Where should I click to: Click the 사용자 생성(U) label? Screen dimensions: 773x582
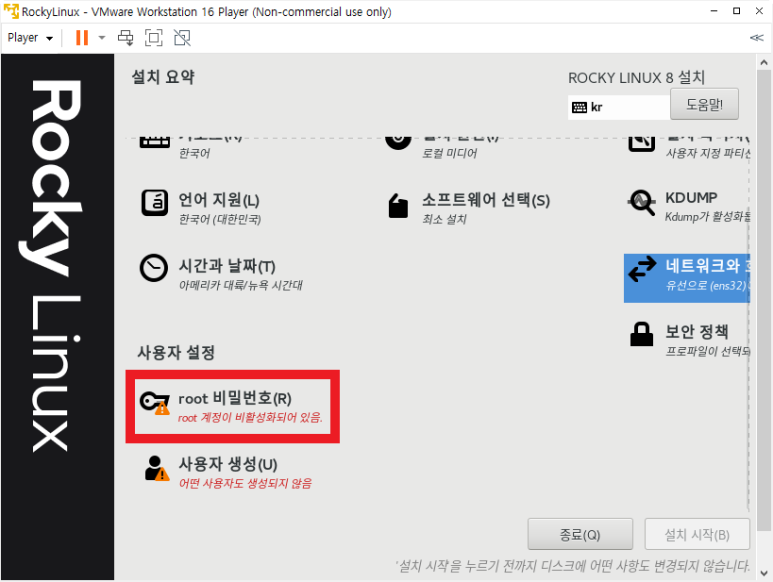click(x=228, y=464)
